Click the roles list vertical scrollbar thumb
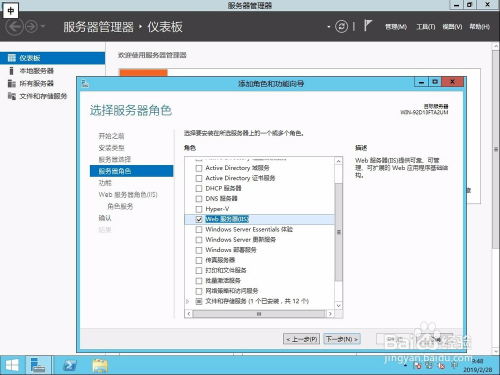500x375 pixels. tap(339, 232)
